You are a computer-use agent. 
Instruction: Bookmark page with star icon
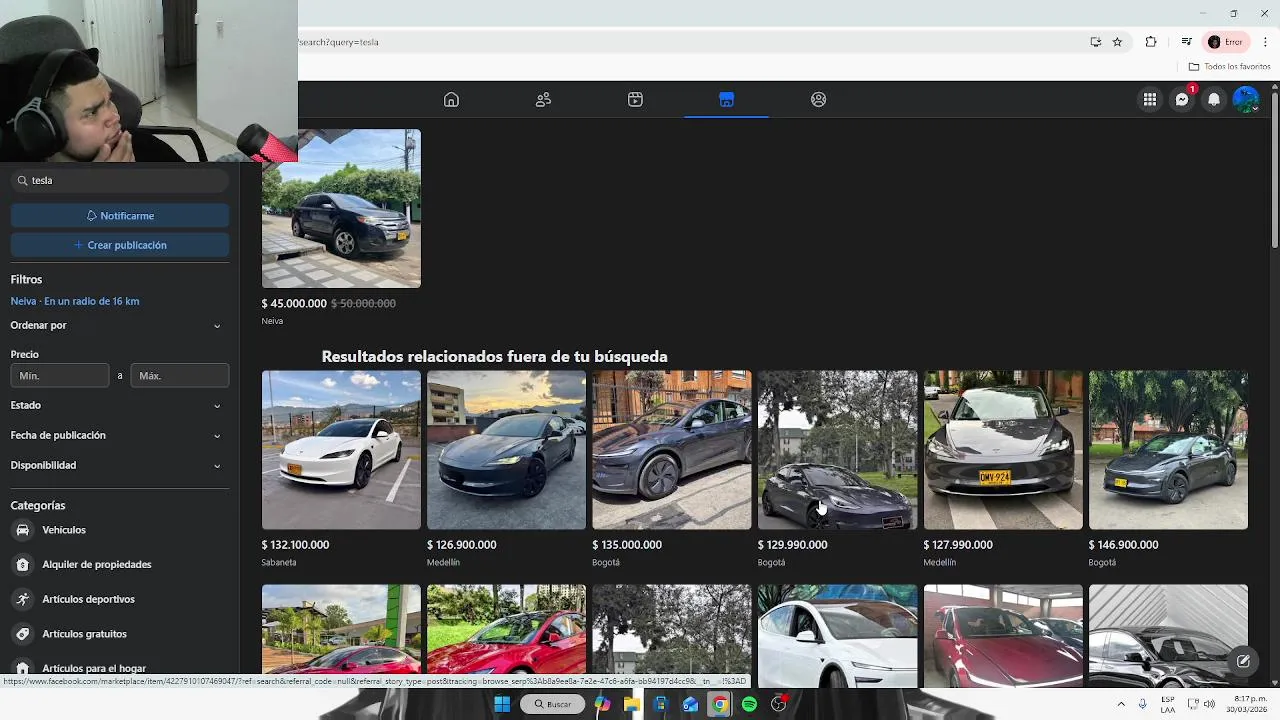click(x=1117, y=42)
